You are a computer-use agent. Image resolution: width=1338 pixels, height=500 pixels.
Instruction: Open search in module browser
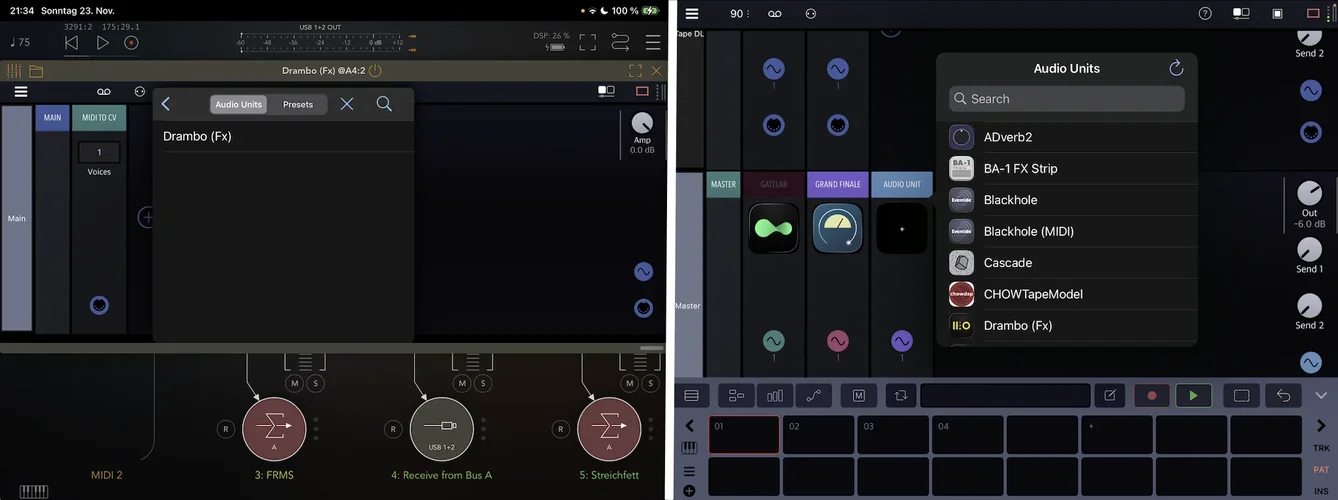click(x=384, y=104)
